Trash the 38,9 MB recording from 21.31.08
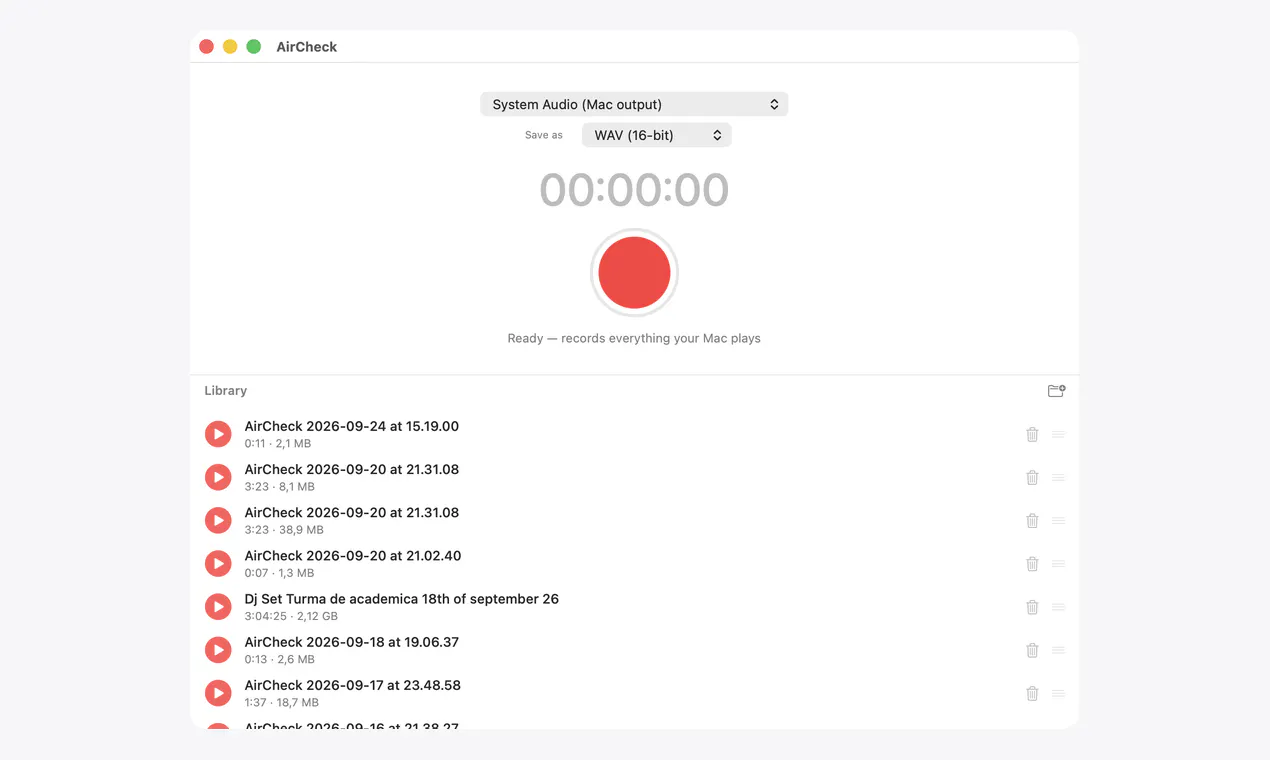The image size is (1270, 760). tap(1032, 520)
